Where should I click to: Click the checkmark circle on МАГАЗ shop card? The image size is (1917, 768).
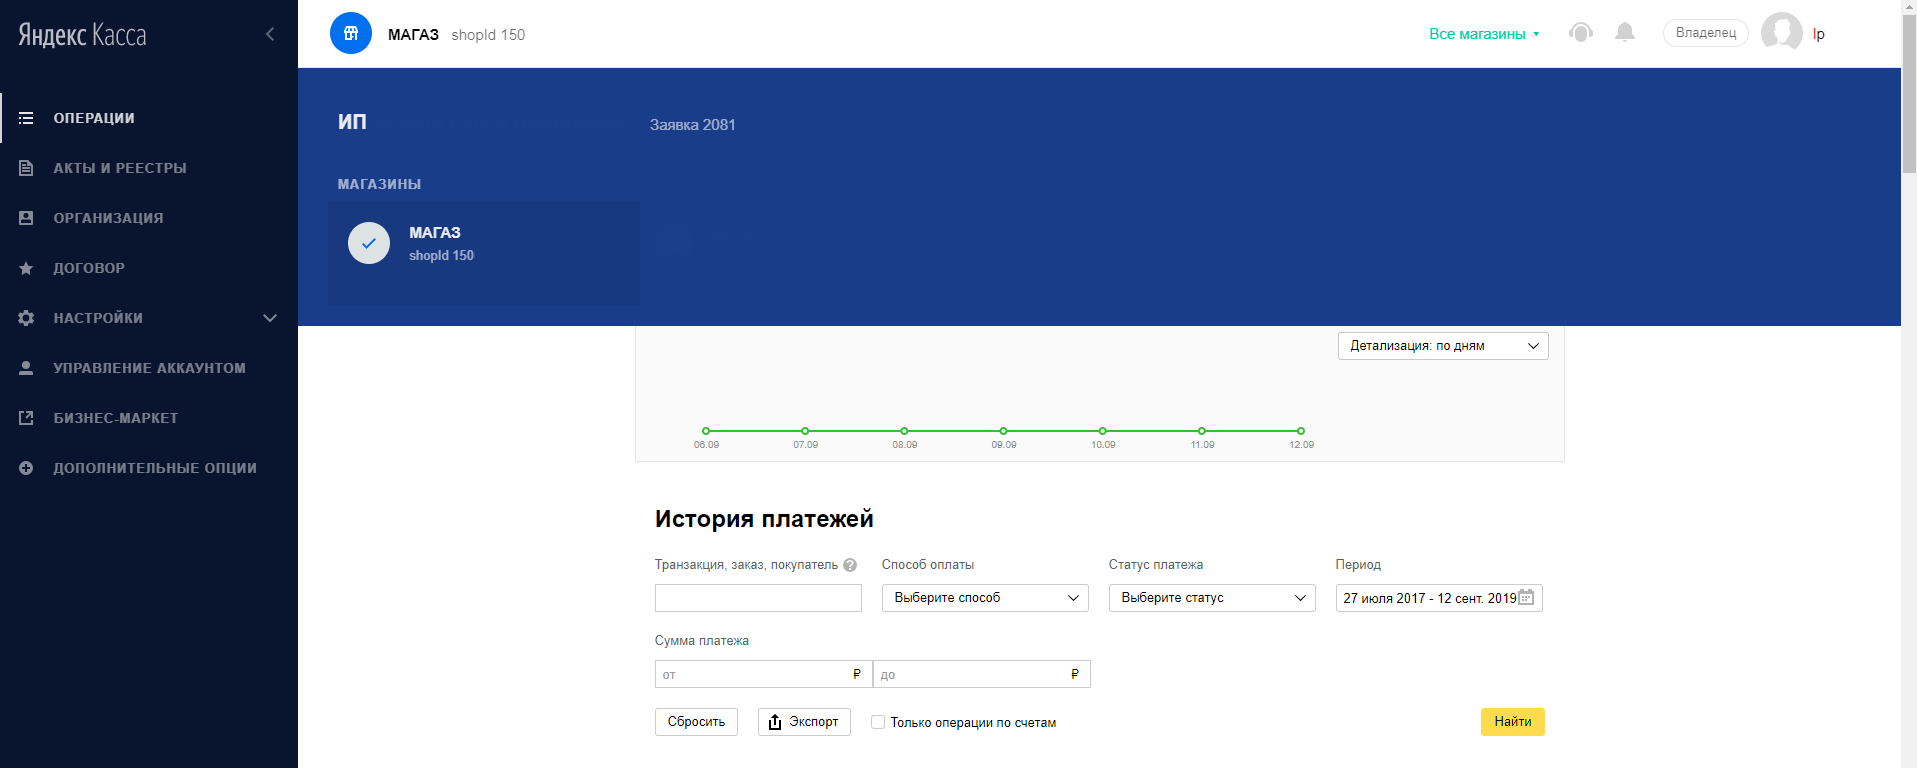click(x=369, y=243)
